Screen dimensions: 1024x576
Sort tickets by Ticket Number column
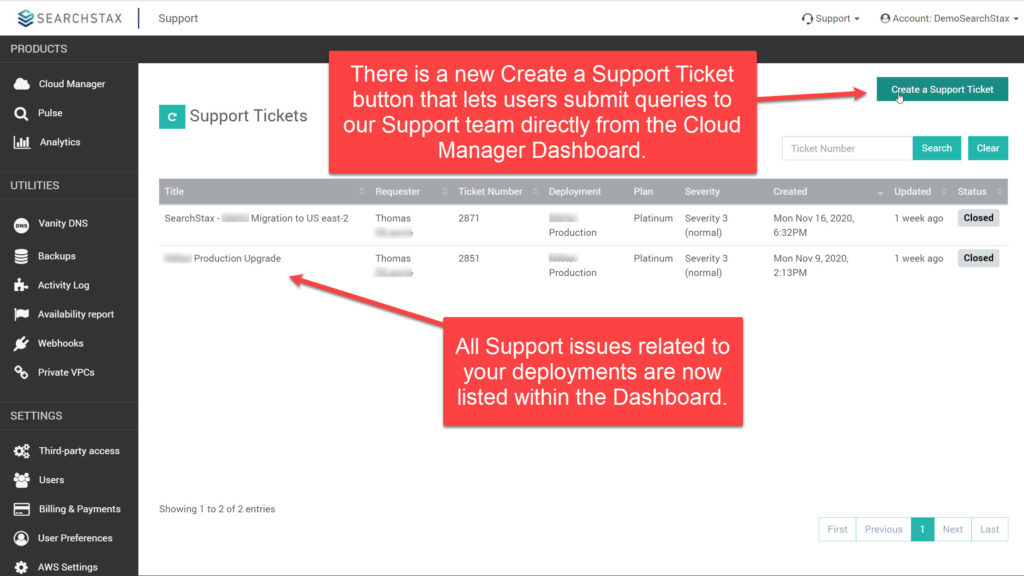pyautogui.click(x=497, y=191)
